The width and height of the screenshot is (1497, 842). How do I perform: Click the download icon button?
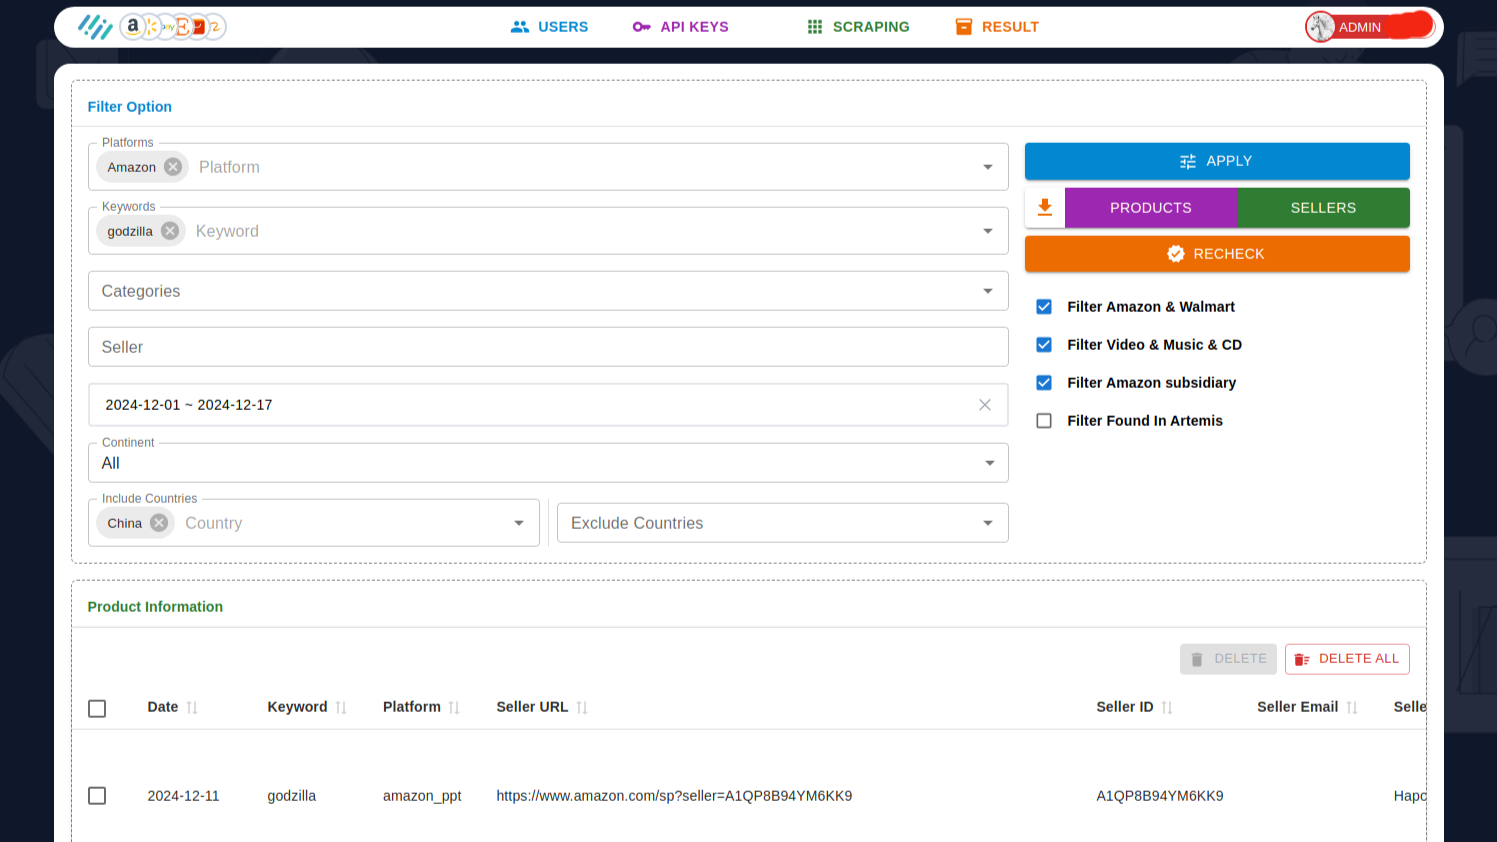coord(1045,208)
